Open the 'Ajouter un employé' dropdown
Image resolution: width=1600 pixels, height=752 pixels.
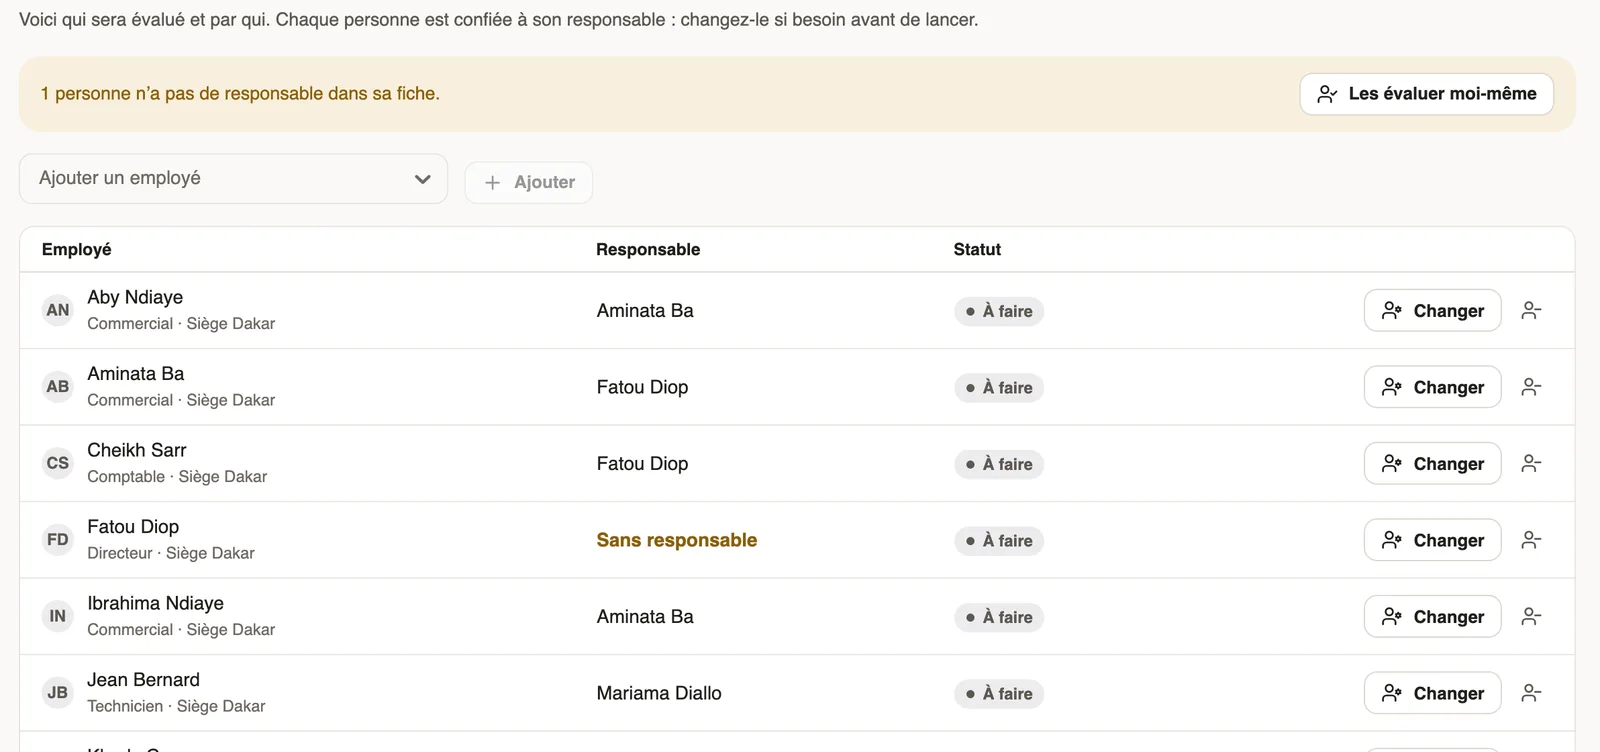pyautogui.click(x=233, y=179)
